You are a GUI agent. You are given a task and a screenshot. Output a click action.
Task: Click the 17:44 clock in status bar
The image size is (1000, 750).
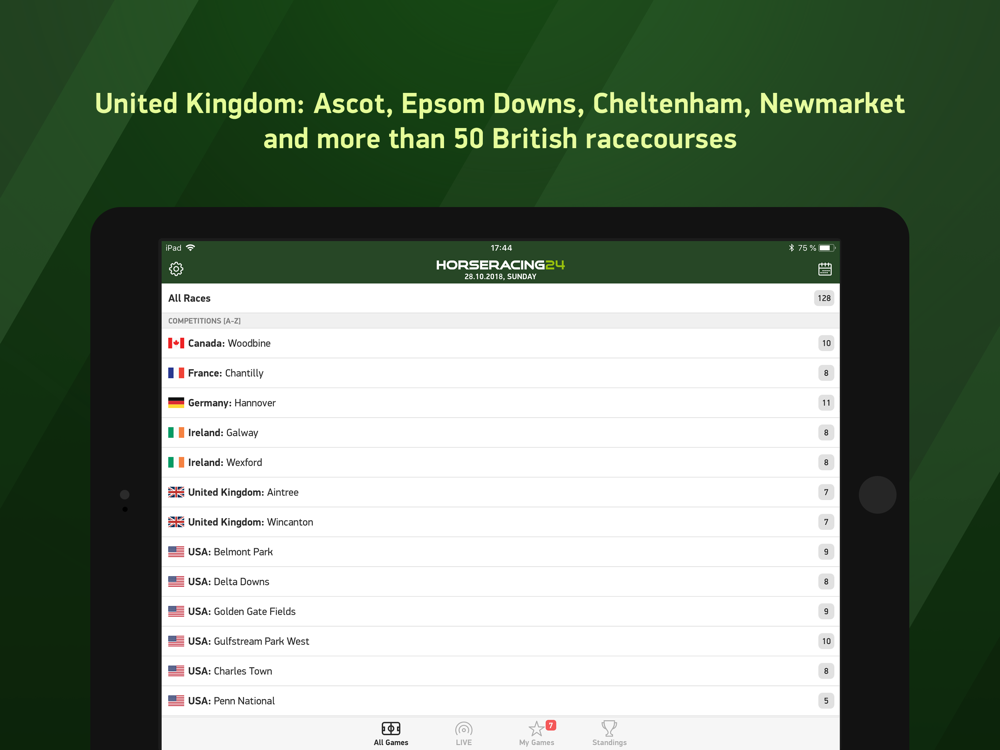coord(501,247)
